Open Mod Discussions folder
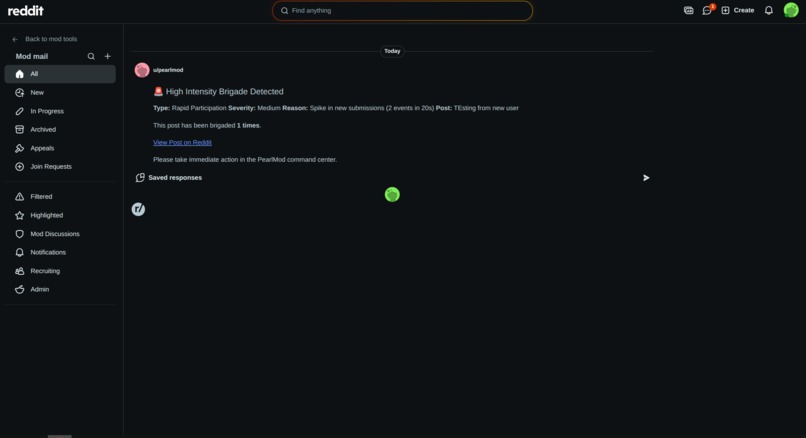The image size is (806, 438). (x=60, y=234)
